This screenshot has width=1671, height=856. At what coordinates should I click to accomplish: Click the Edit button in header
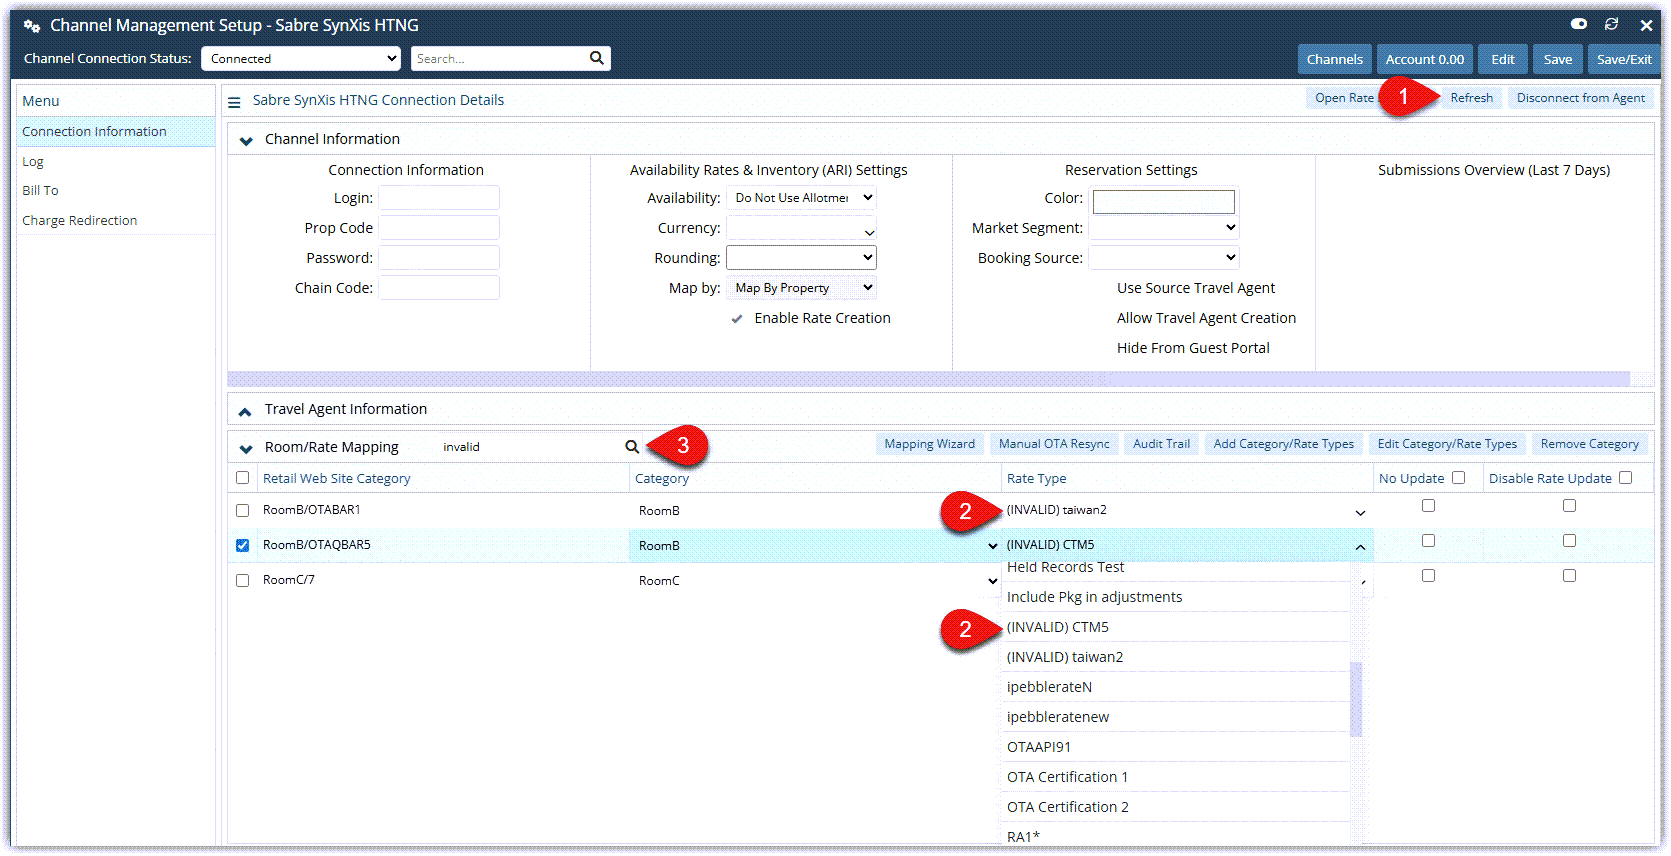pyautogui.click(x=1503, y=59)
